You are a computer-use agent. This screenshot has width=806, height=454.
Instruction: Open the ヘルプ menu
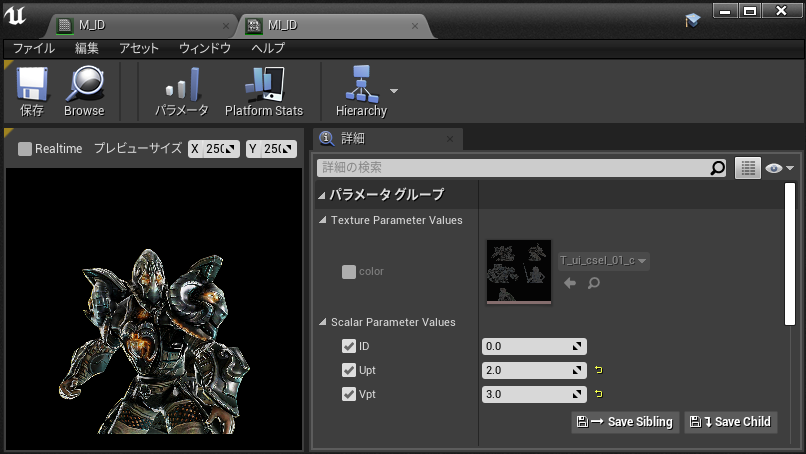(x=268, y=48)
